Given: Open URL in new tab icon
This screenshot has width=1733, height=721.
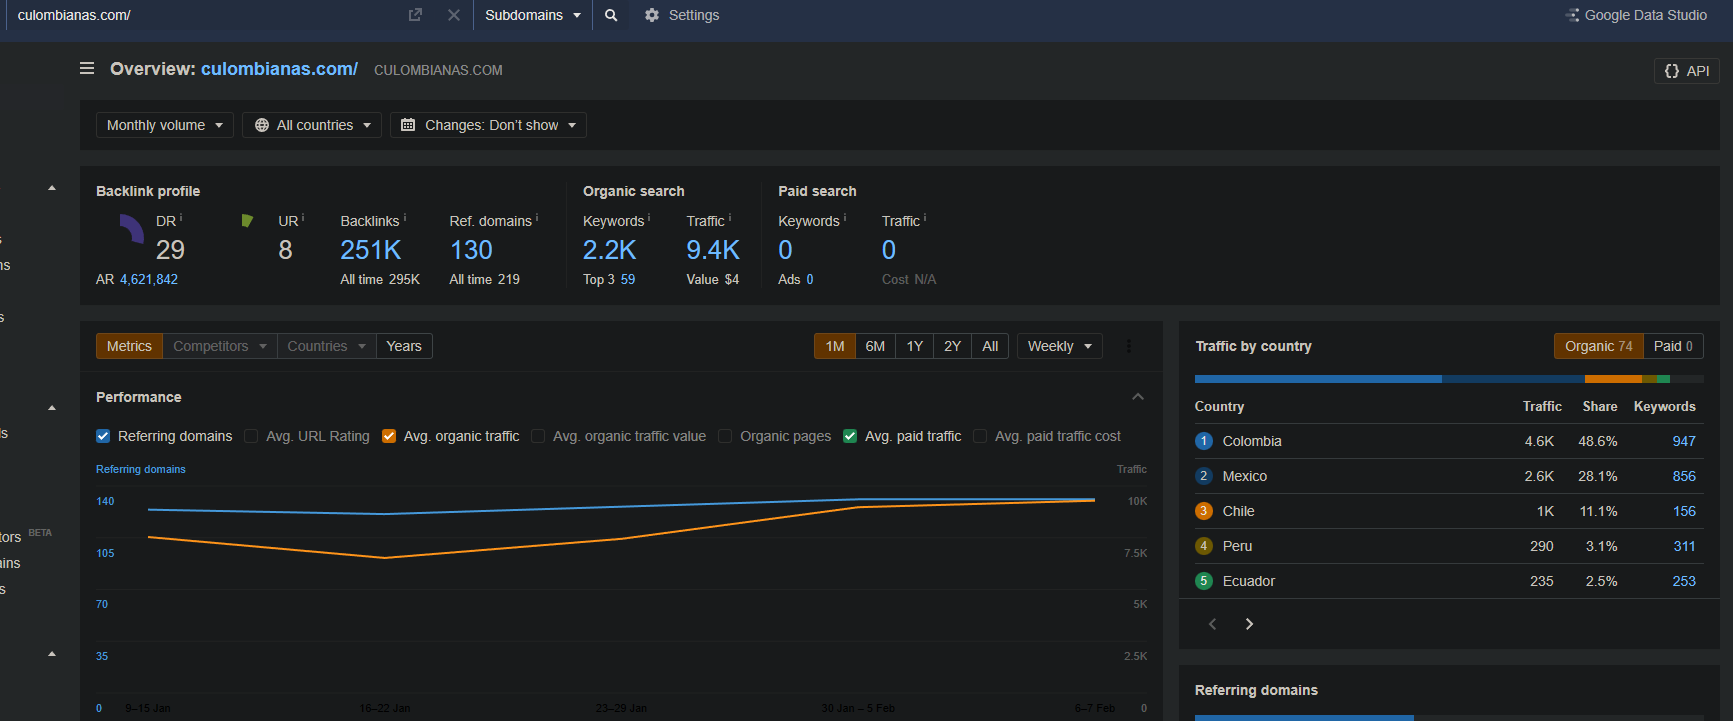Looking at the screenshot, I should click(416, 15).
